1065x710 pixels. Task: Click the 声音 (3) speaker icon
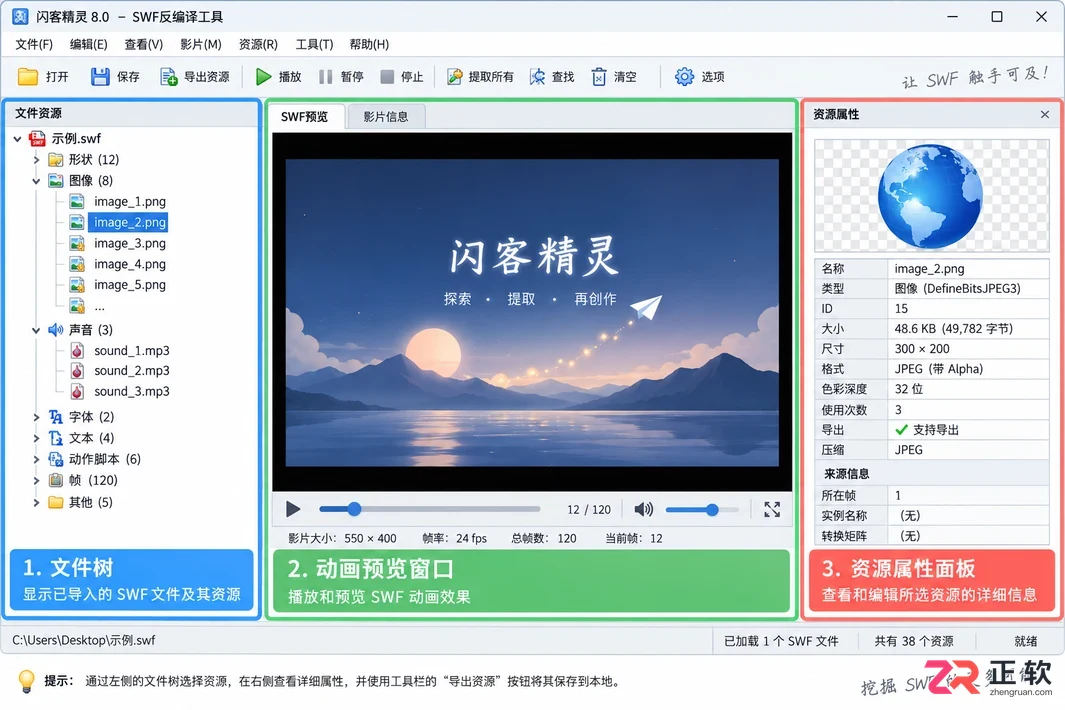tap(56, 330)
